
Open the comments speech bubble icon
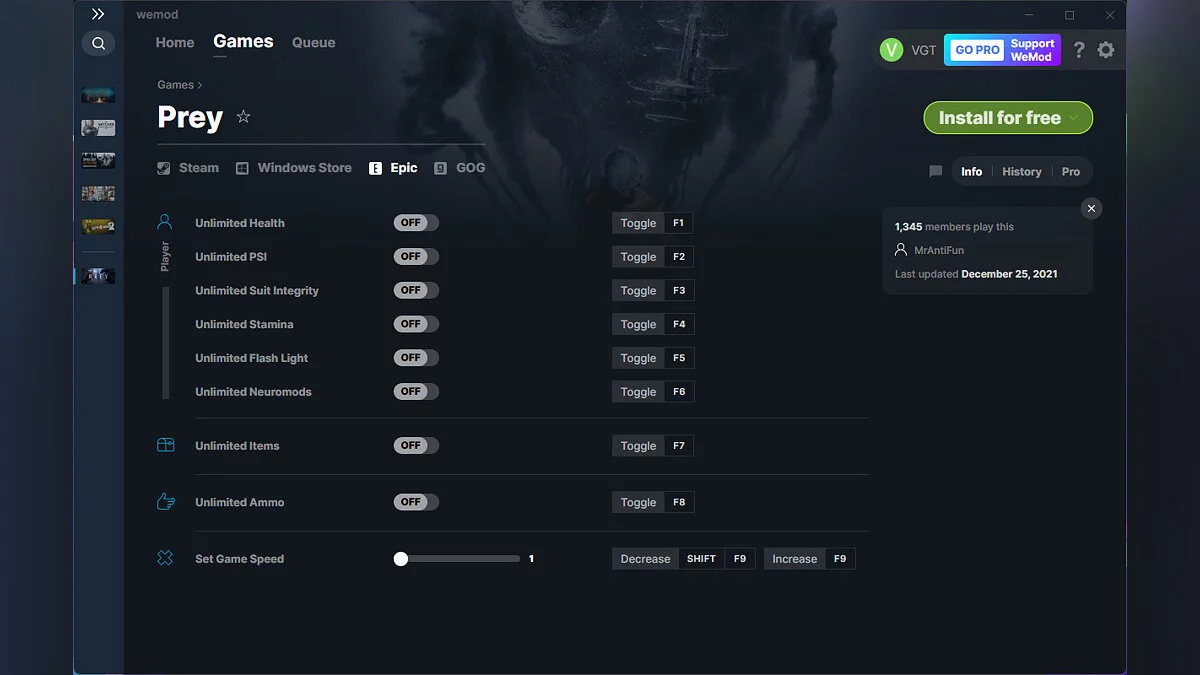point(936,172)
